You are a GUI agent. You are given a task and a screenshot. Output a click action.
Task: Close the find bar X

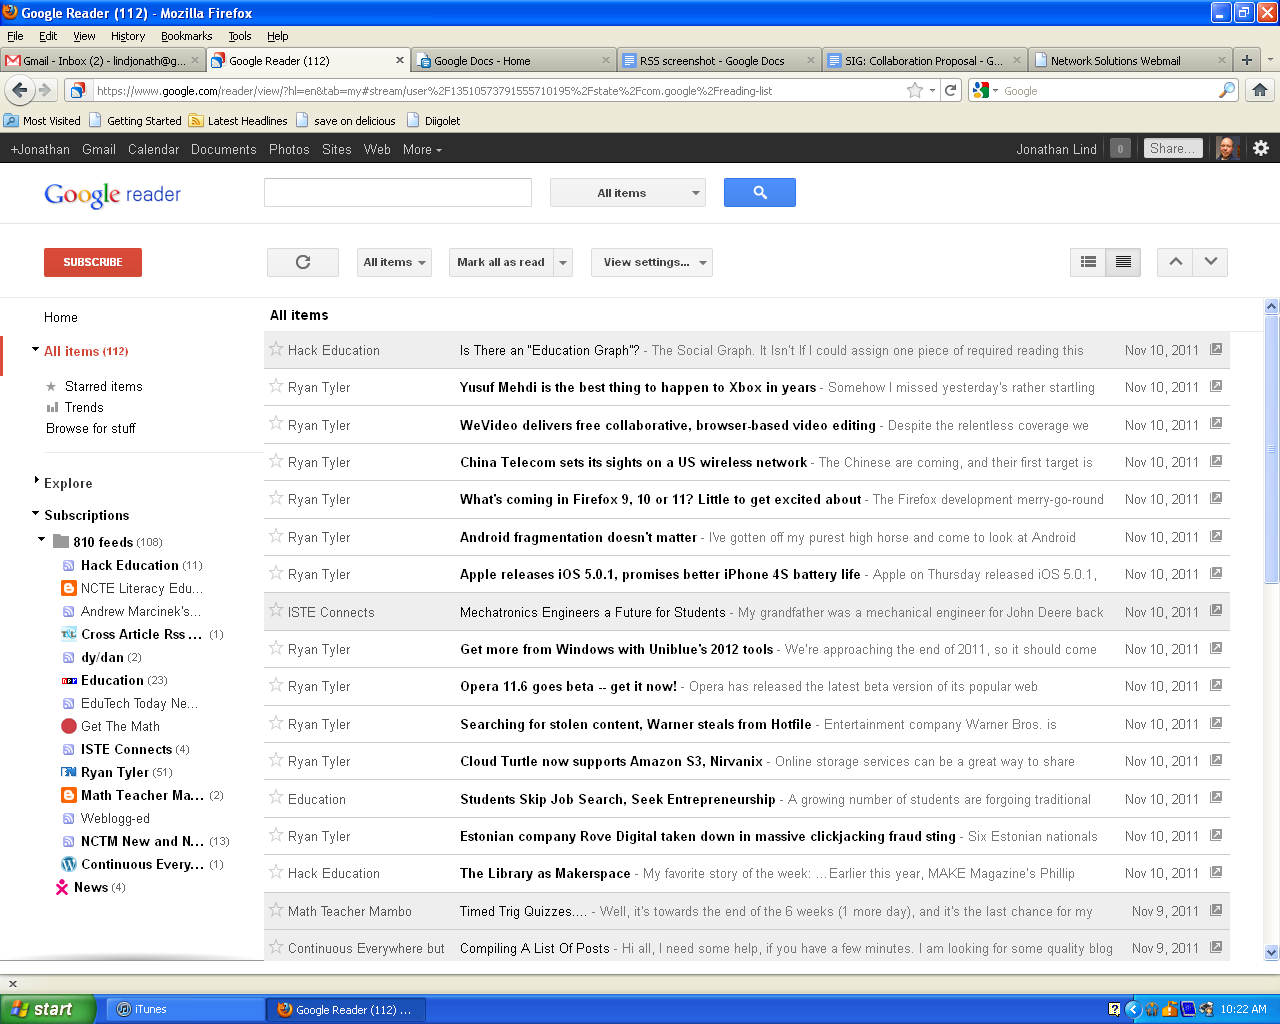pos(13,983)
